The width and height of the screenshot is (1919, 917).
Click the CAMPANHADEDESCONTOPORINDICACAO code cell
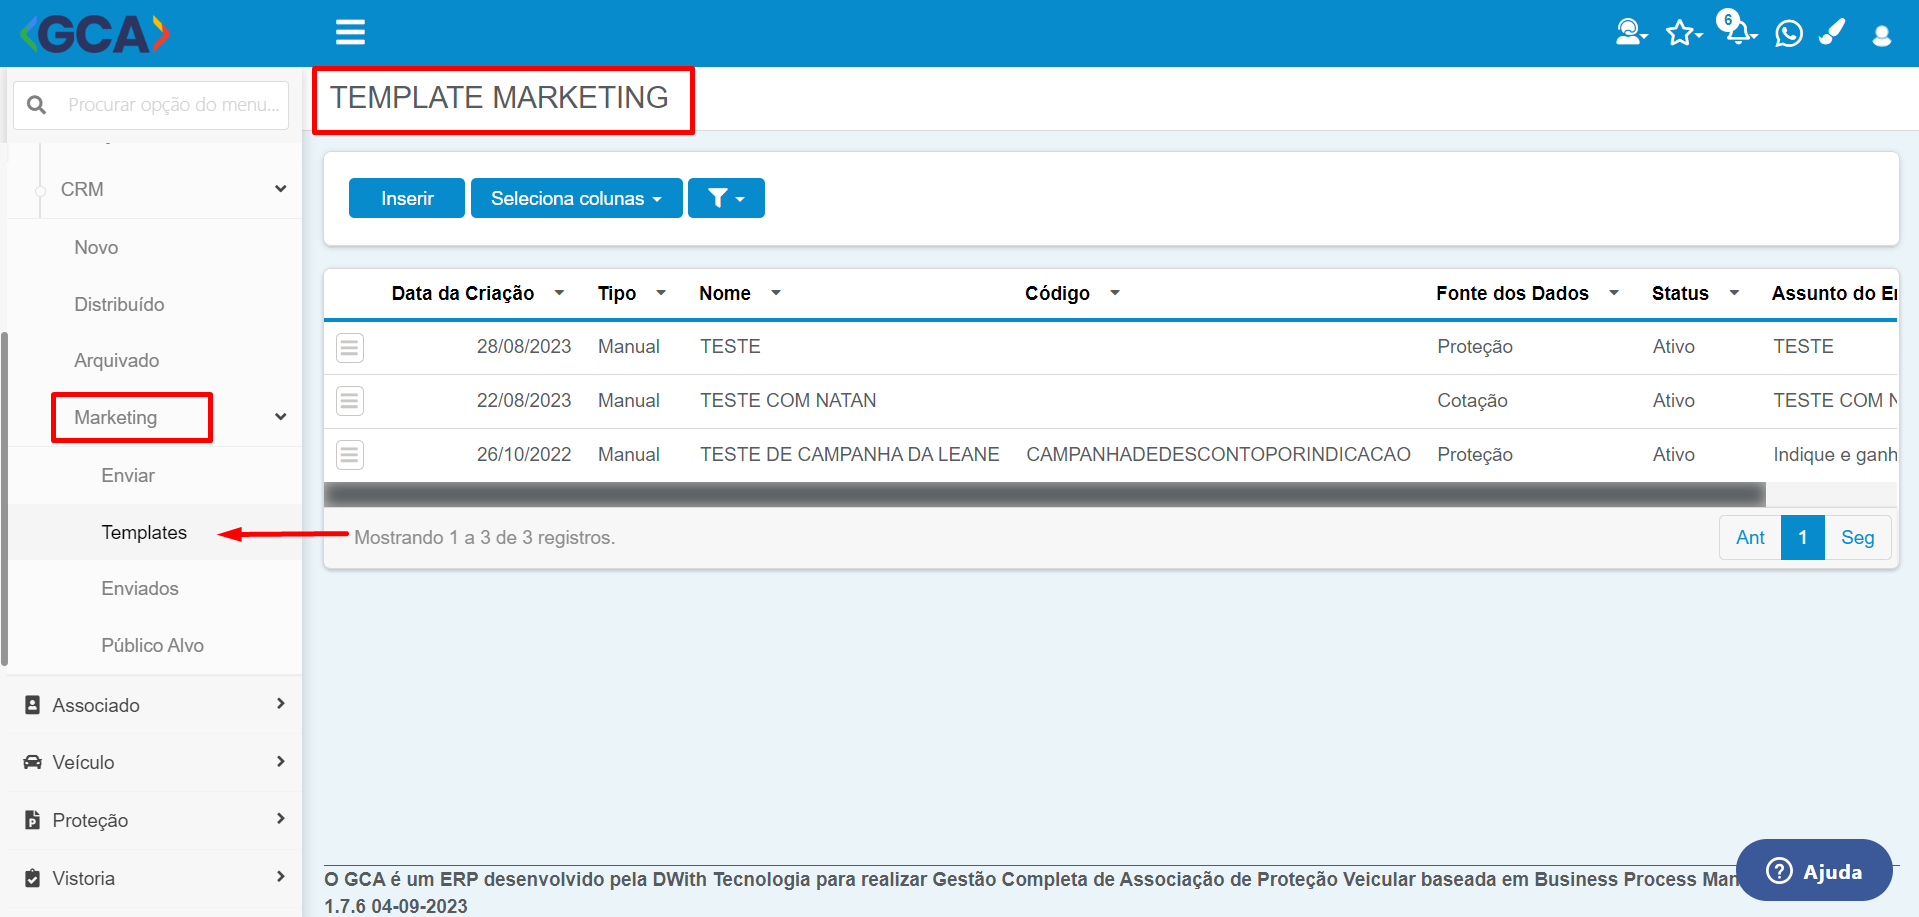pos(1218,454)
